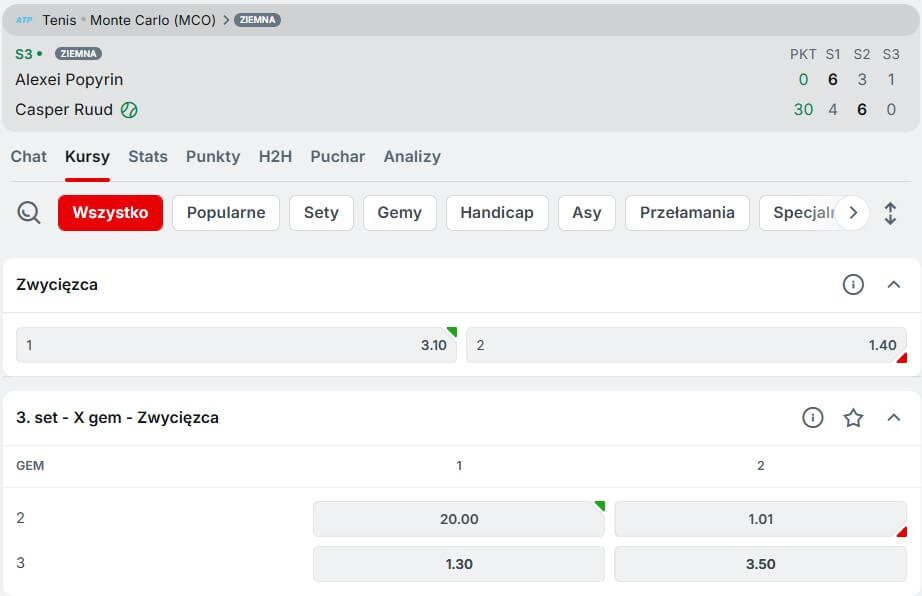This screenshot has height=596, width=922.
Task: Favorite the 3. set X gem market
Action: point(853,418)
